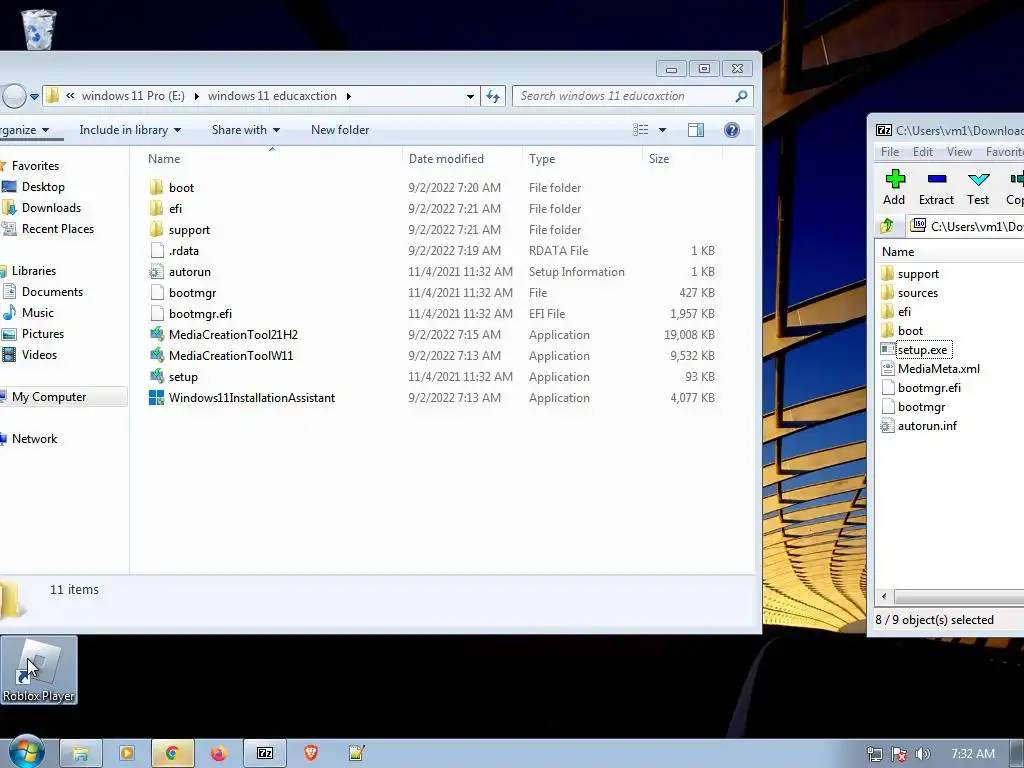Sort by Date modified column
The width and height of the screenshot is (1024, 768).
462,159
